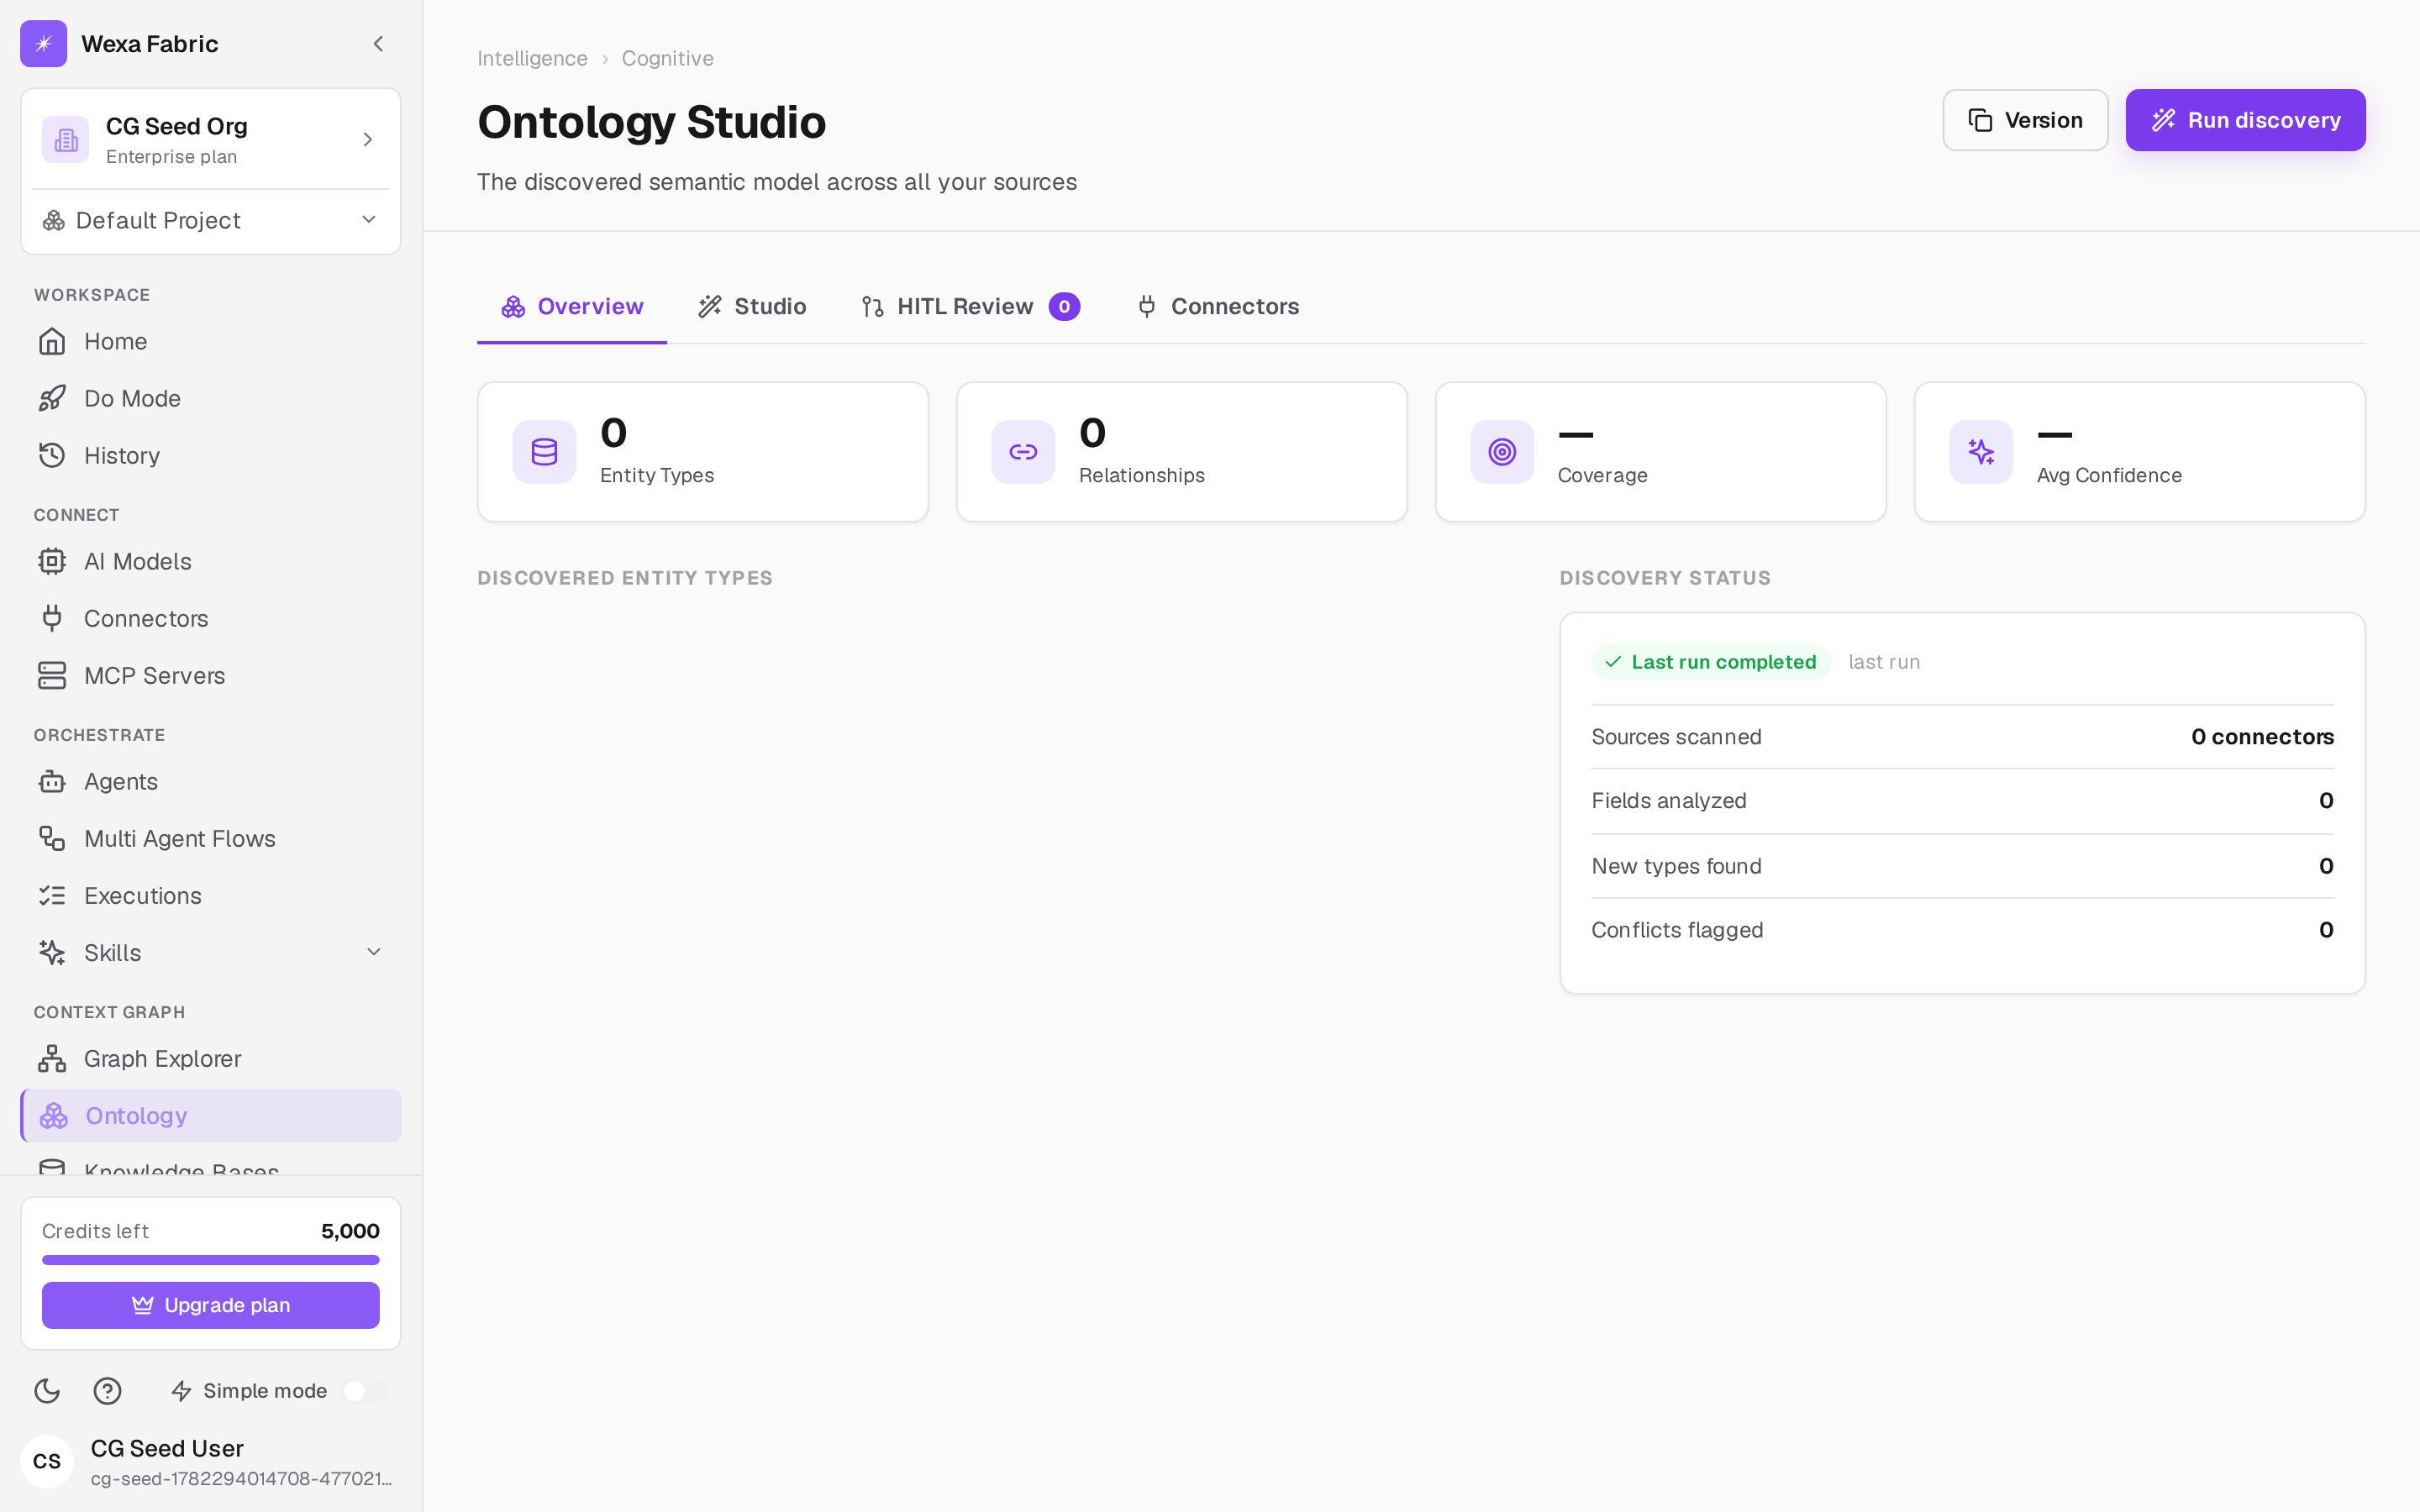
Task: Click the 'New types found' row label
Action: [x=1676, y=866]
